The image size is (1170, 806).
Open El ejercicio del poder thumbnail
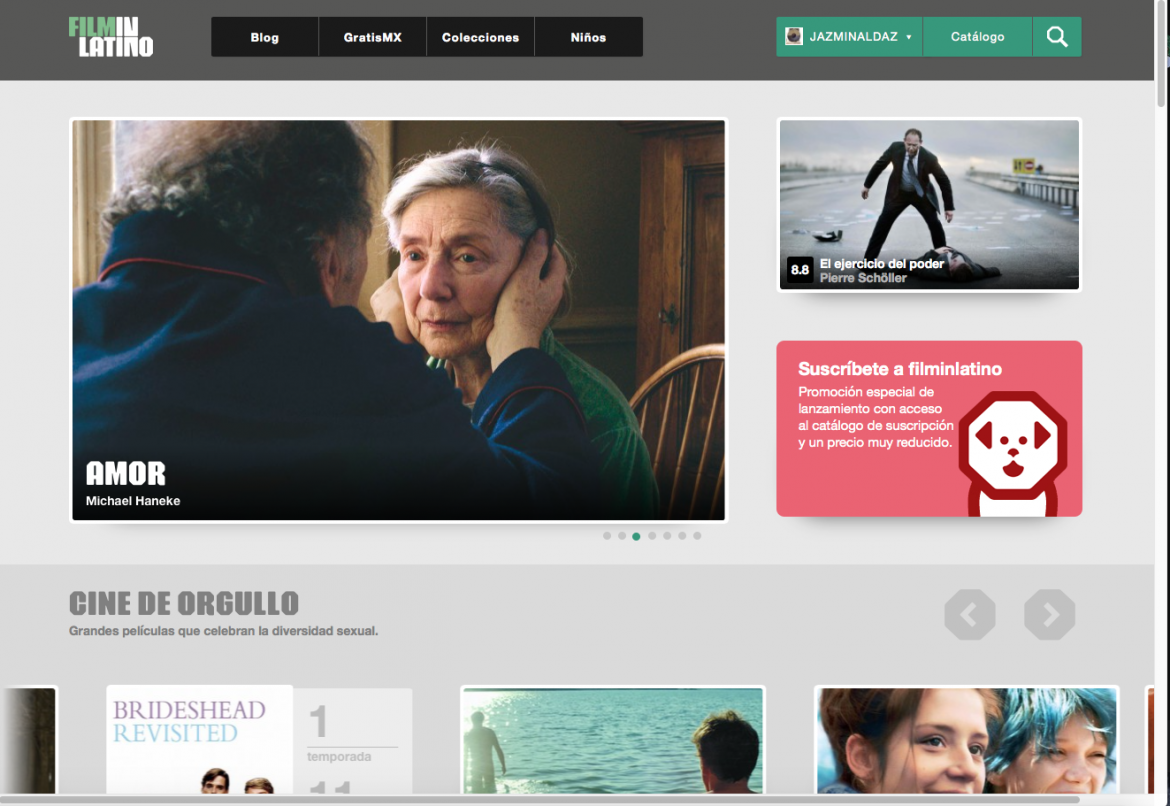pos(929,204)
